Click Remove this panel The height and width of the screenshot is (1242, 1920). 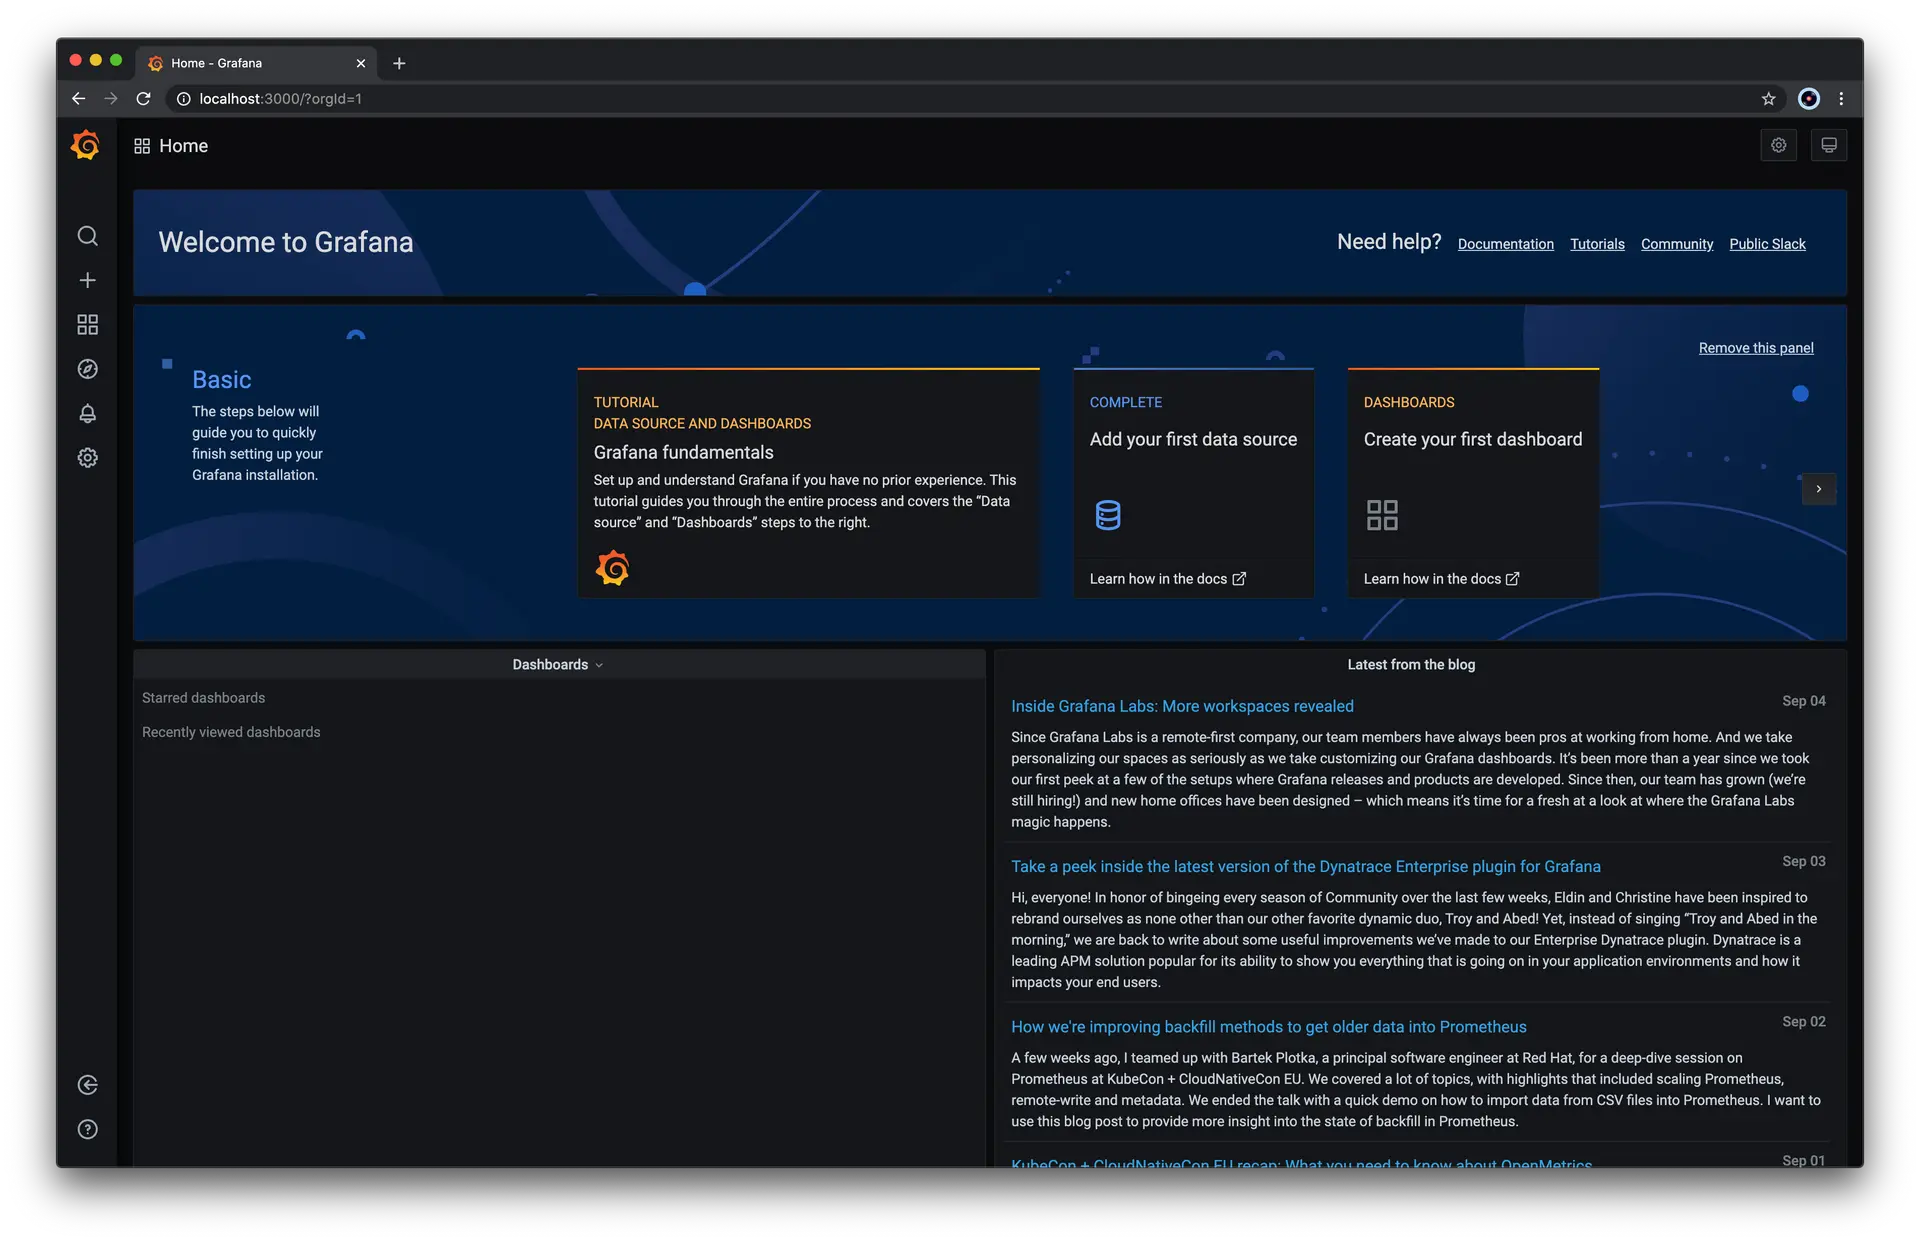(1756, 348)
